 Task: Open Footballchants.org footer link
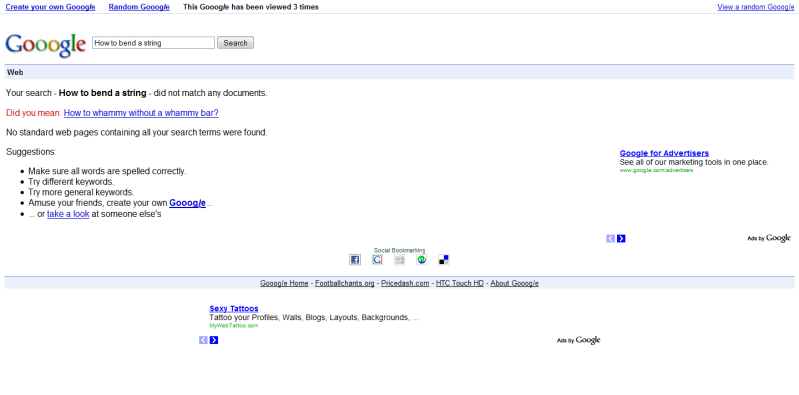344,283
